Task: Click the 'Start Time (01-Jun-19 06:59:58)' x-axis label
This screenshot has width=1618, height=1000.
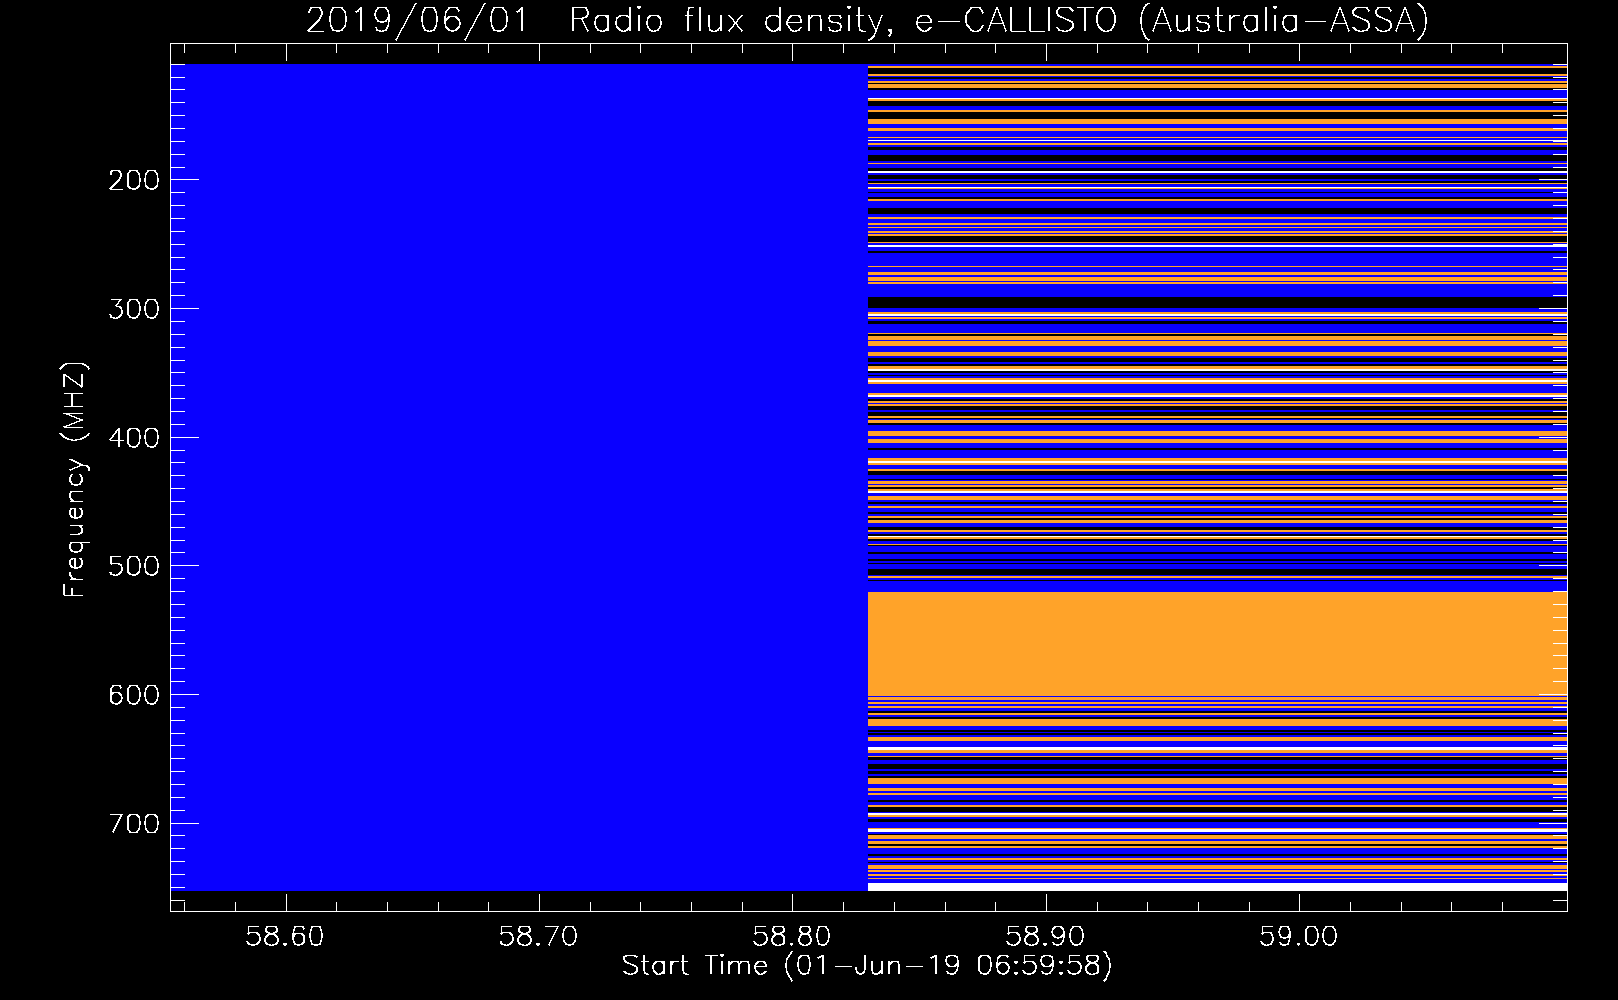Action: click(867, 966)
